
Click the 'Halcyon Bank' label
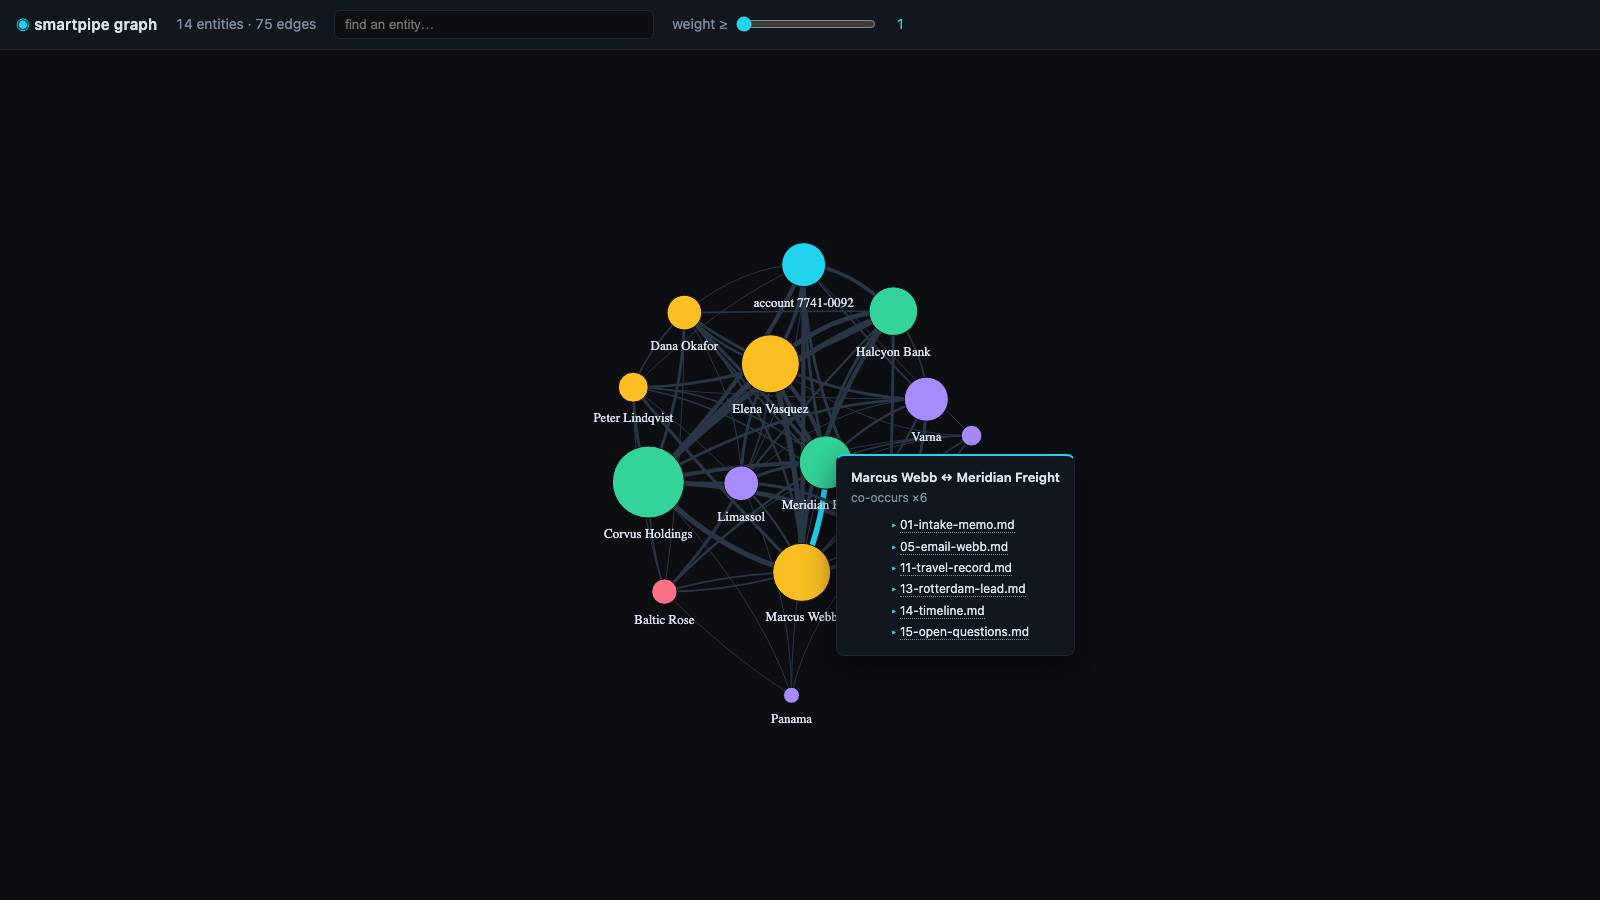[x=893, y=352]
